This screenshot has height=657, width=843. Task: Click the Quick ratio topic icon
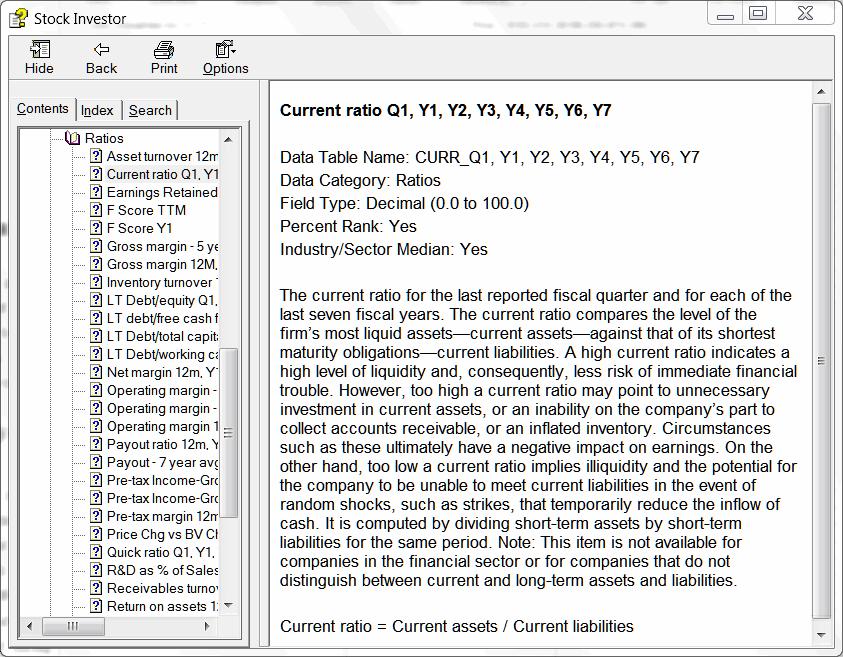pyautogui.click(x=96, y=552)
